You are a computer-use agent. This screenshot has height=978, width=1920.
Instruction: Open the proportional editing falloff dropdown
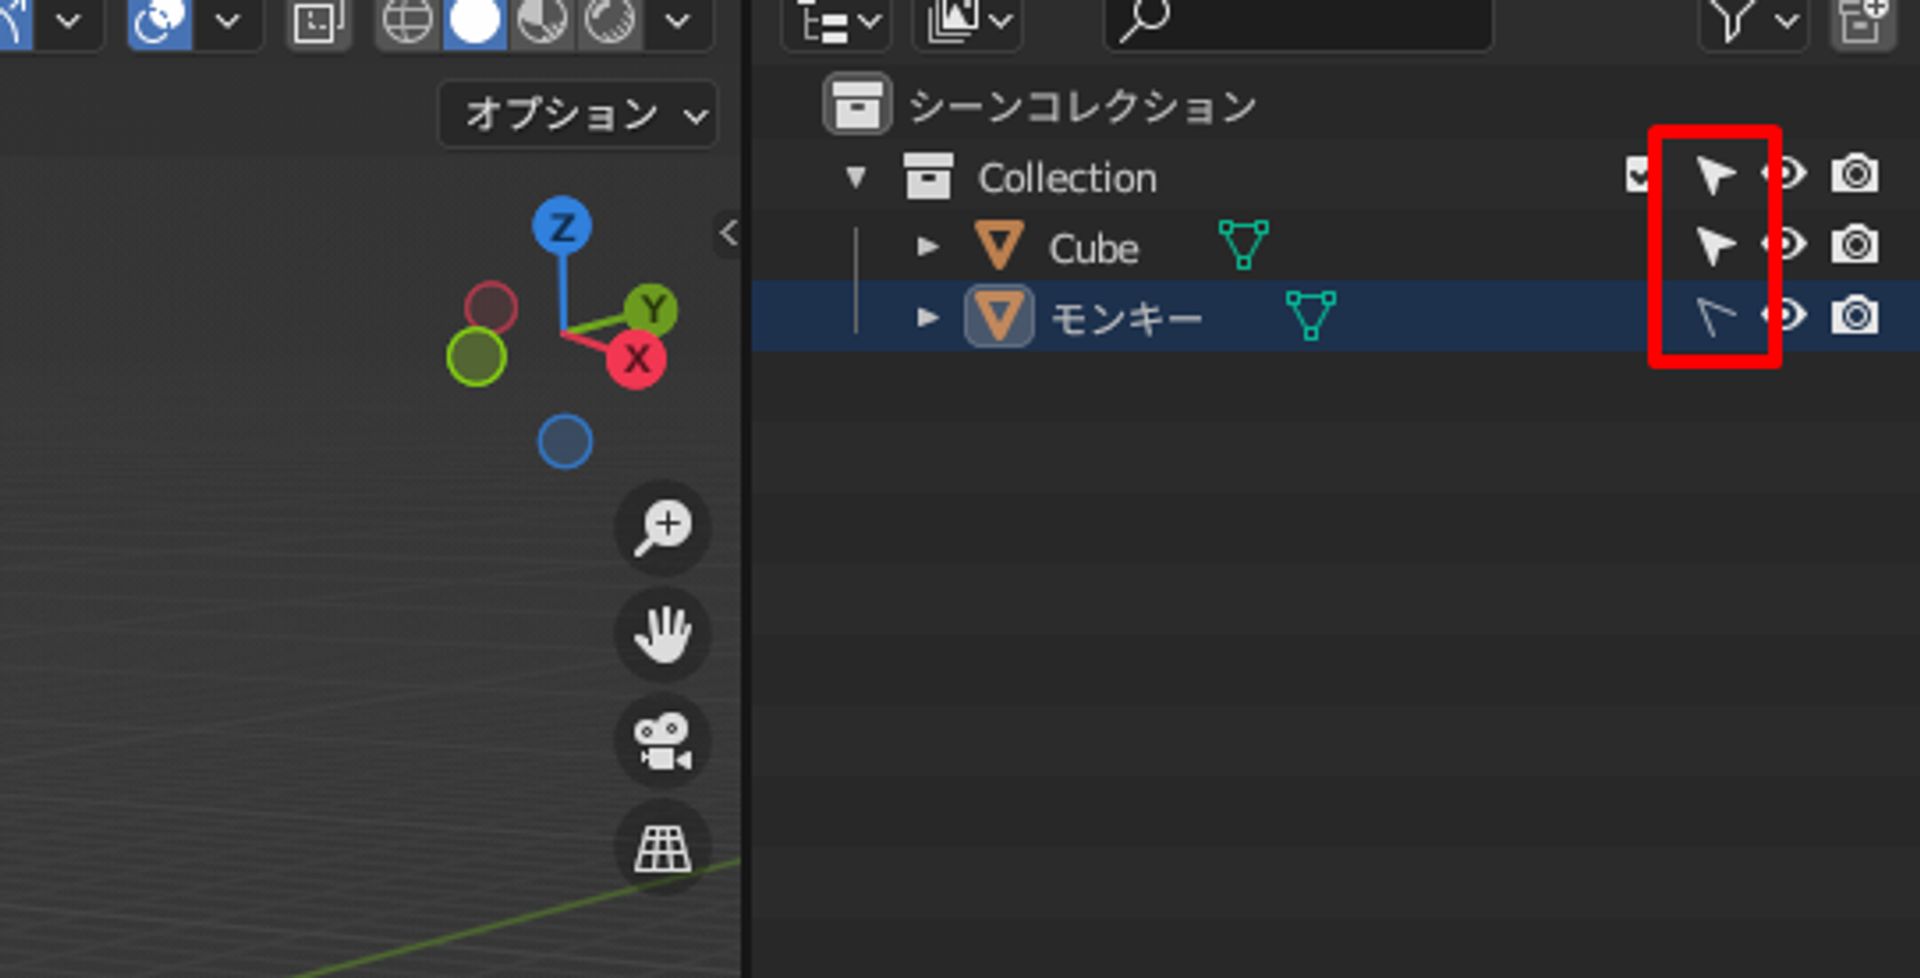227,22
